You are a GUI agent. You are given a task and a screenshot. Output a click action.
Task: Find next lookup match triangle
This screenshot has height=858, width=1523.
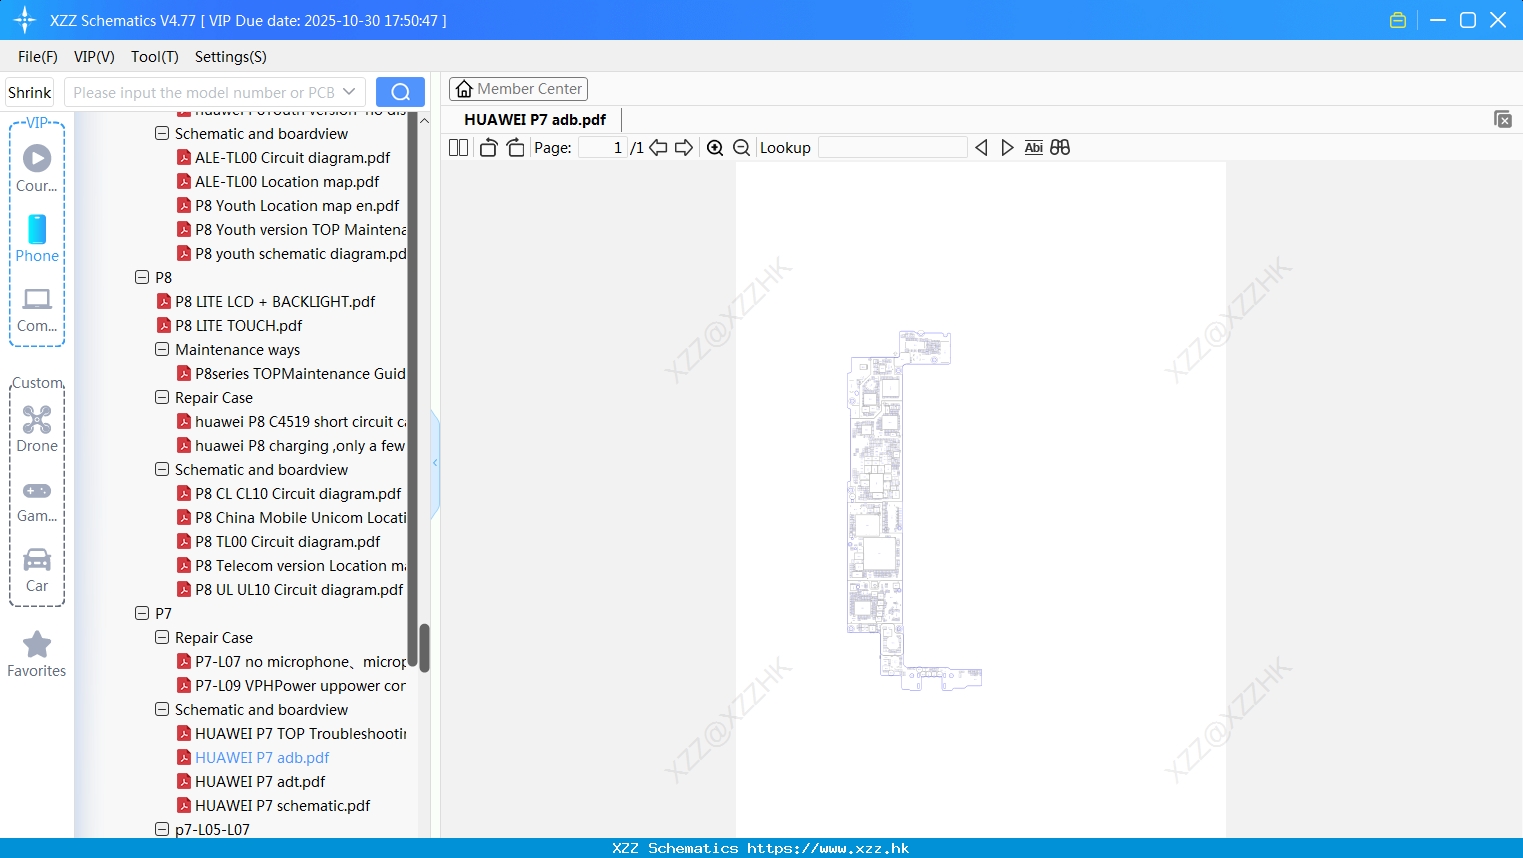point(1007,148)
